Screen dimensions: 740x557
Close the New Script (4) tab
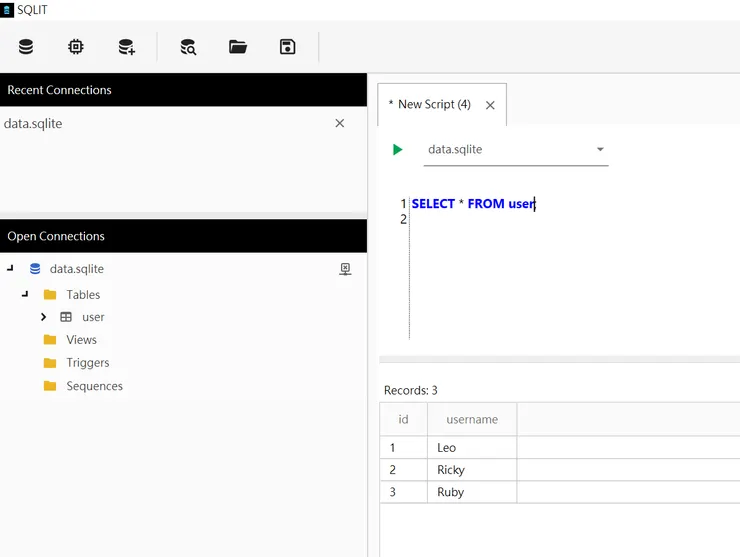point(490,105)
